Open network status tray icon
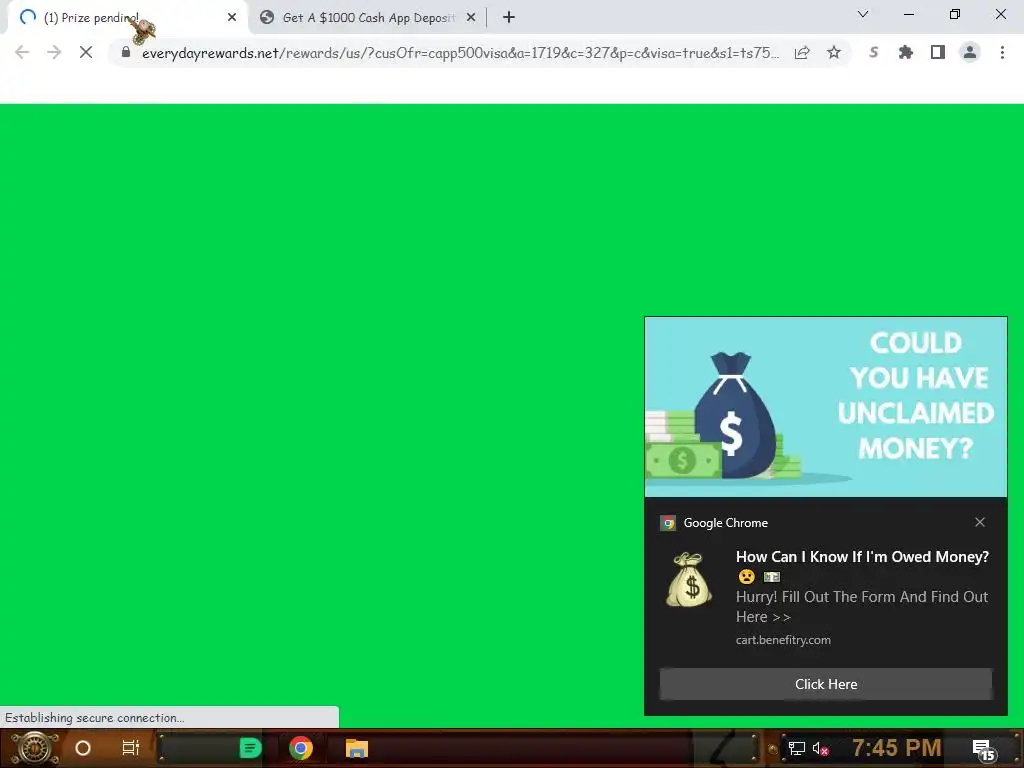 click(796, 748)
